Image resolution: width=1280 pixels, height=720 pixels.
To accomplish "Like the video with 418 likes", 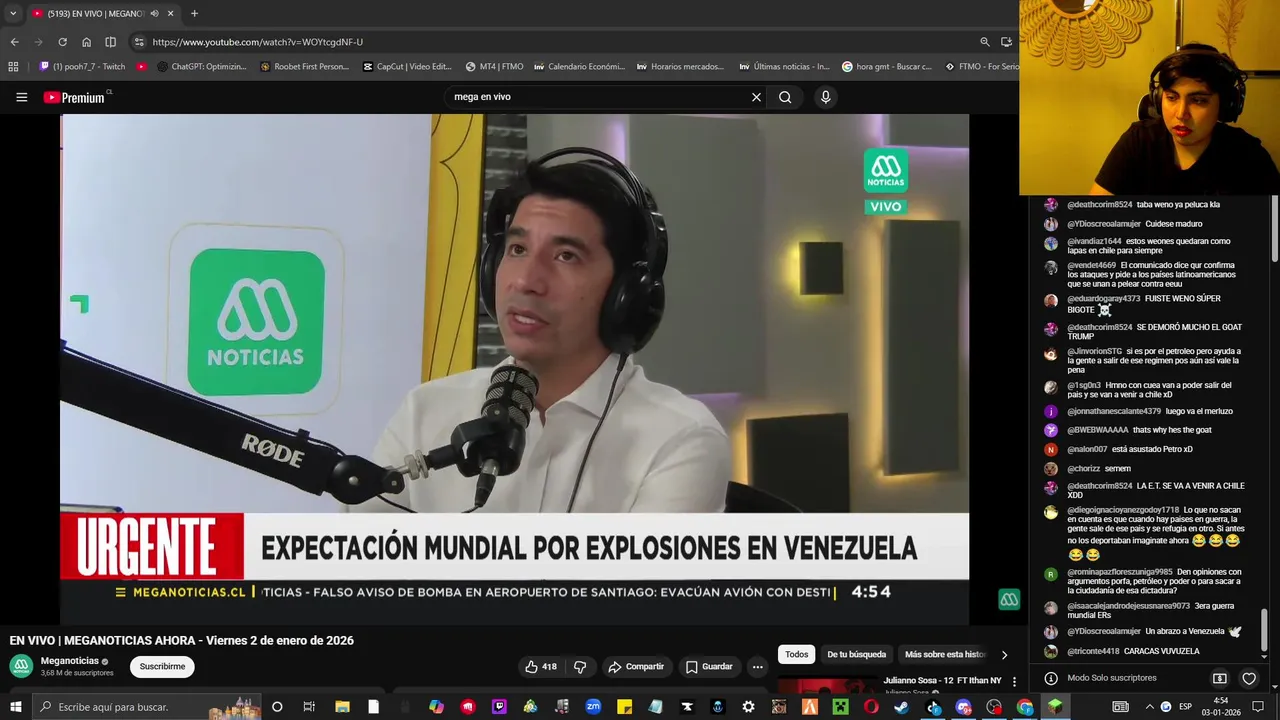I will coord(541,666).
